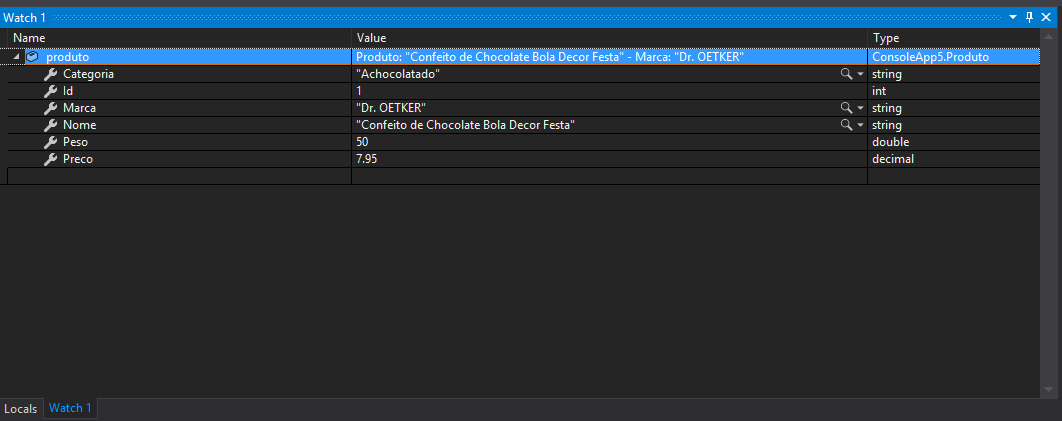
Task: Select the Marca property name
Action: coord(79,108)
